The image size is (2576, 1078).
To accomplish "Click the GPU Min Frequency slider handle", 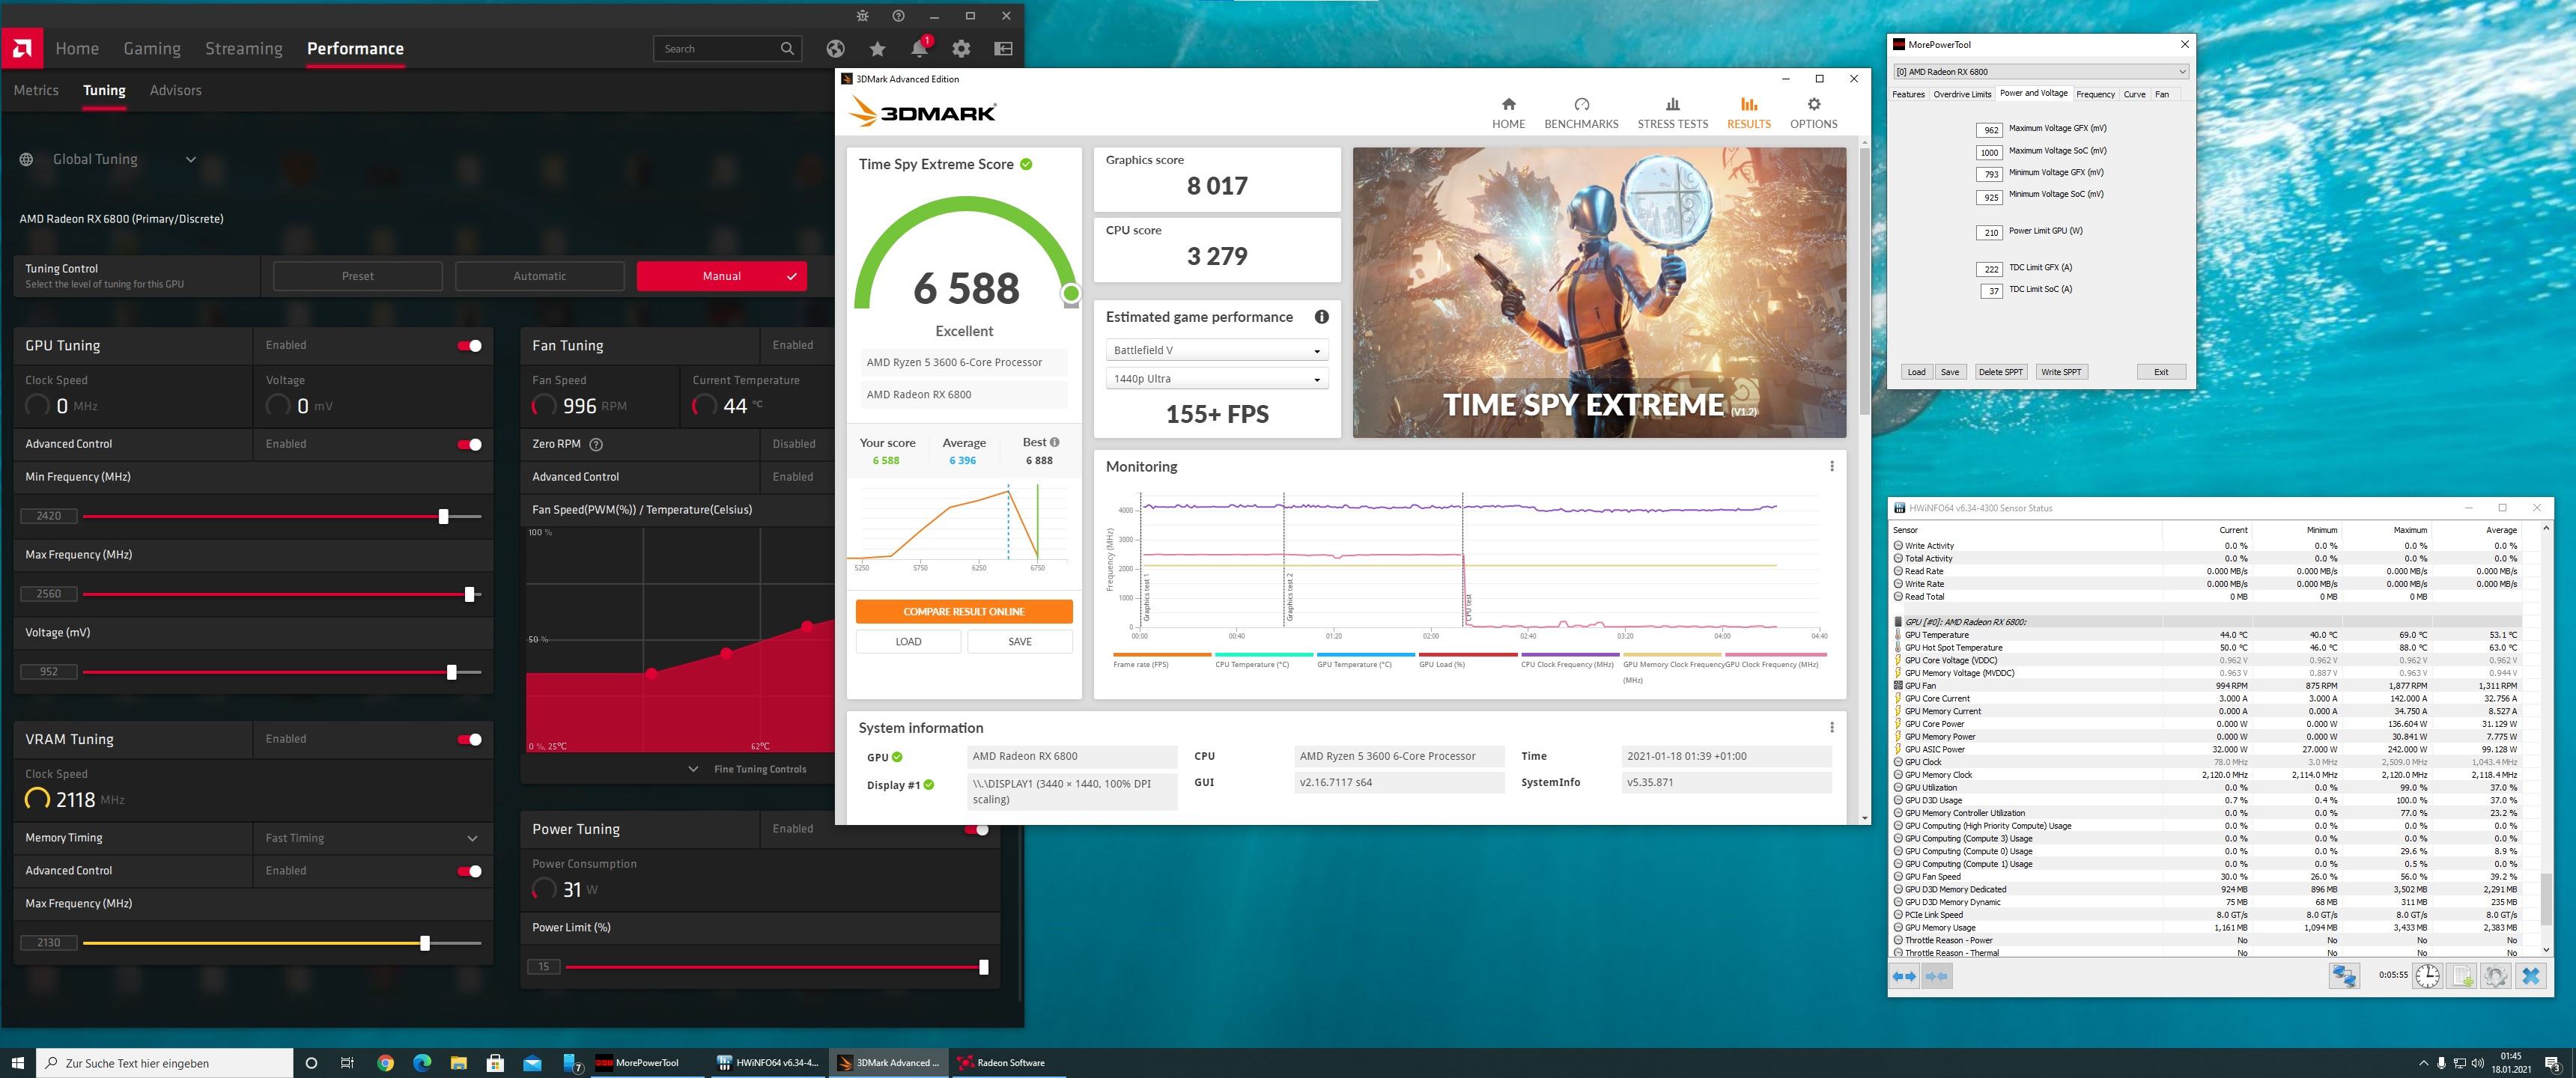I will [x=443, y=516].
